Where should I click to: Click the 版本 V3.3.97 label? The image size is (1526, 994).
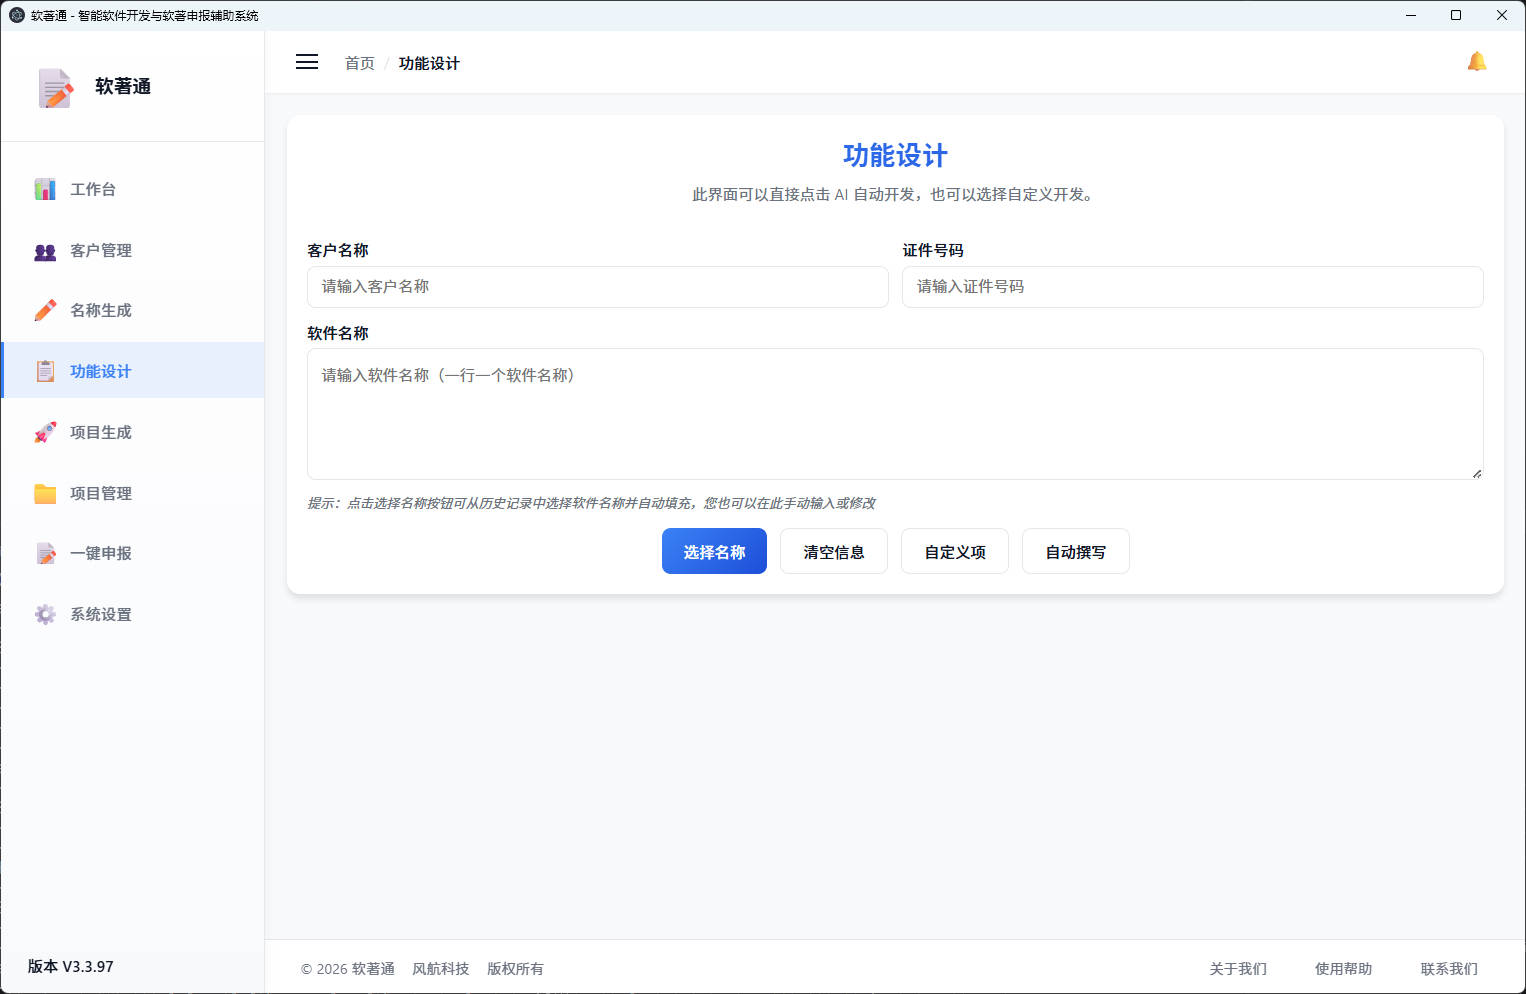[x=70, y=966]
